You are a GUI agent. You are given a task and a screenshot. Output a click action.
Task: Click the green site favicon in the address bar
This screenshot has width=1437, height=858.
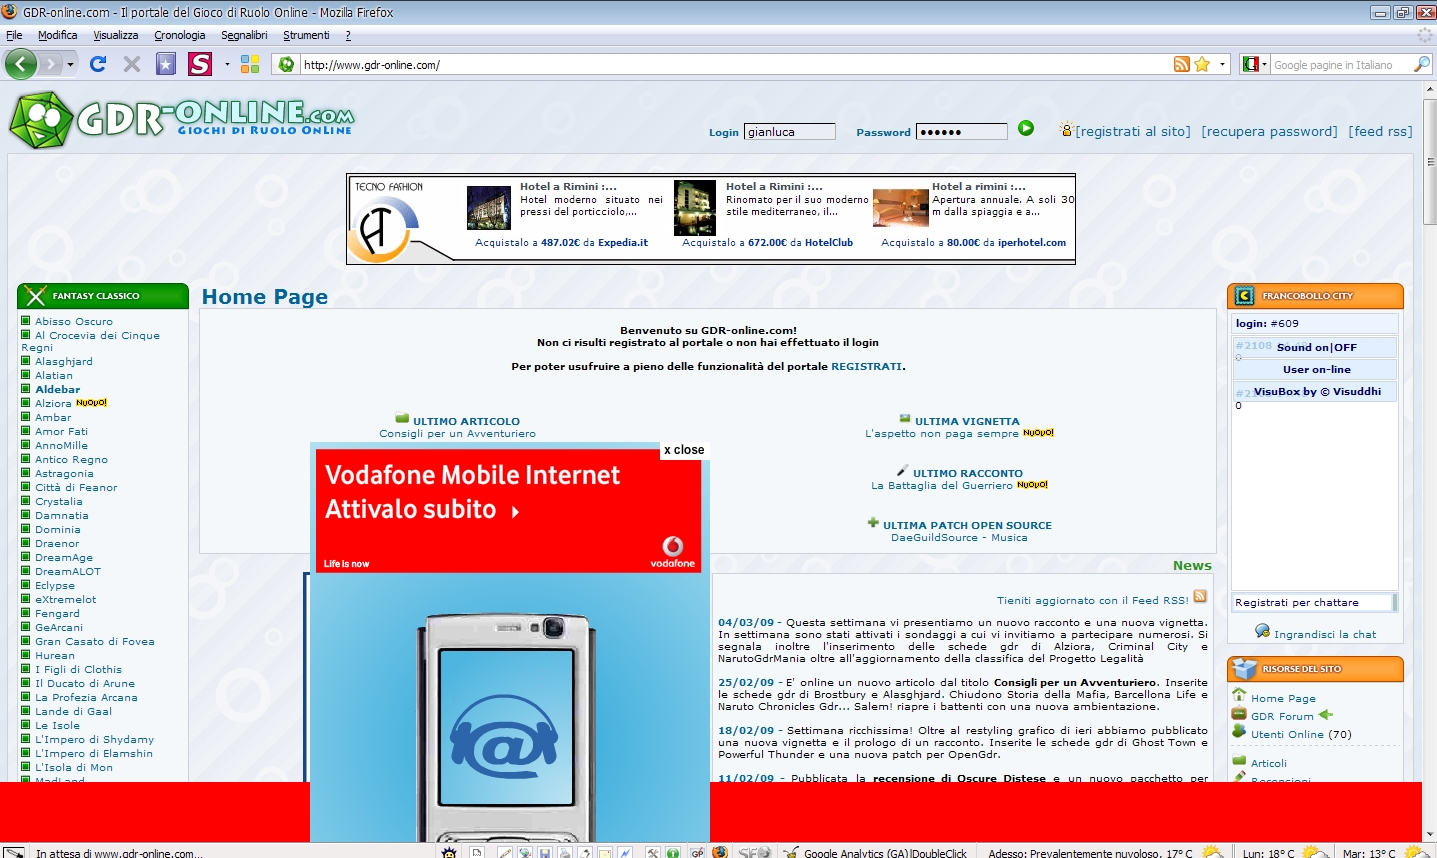pyautogui.click(x=287, y=65)
